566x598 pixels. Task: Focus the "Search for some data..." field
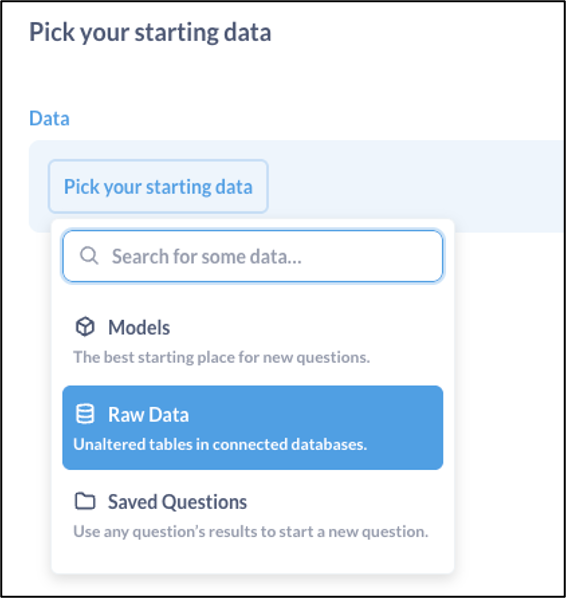(252, 256)
